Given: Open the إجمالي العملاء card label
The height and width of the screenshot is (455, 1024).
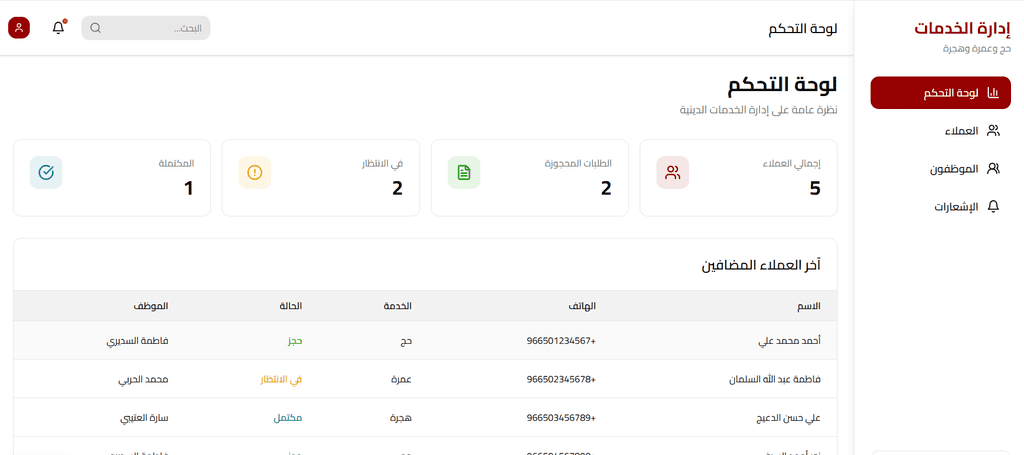Looking at the screenshot, I should 792,164.
